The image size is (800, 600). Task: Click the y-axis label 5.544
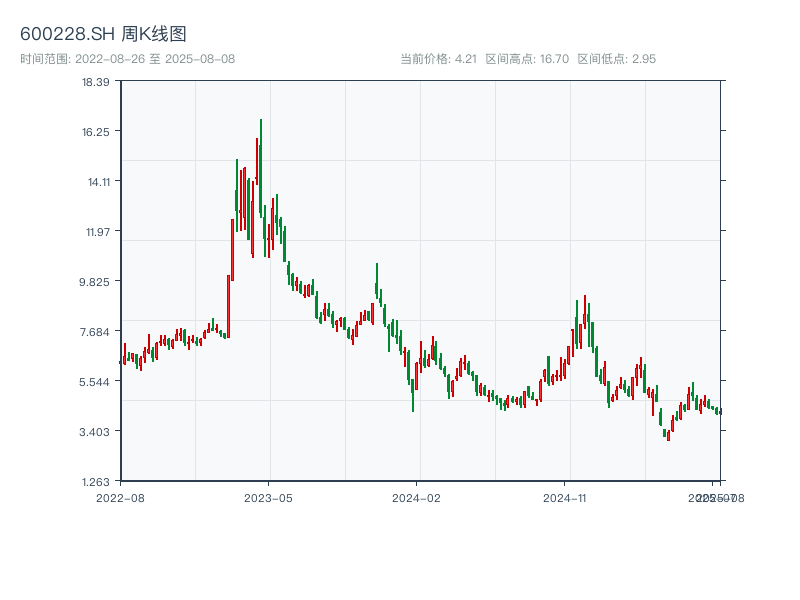[x=94, y=382]
